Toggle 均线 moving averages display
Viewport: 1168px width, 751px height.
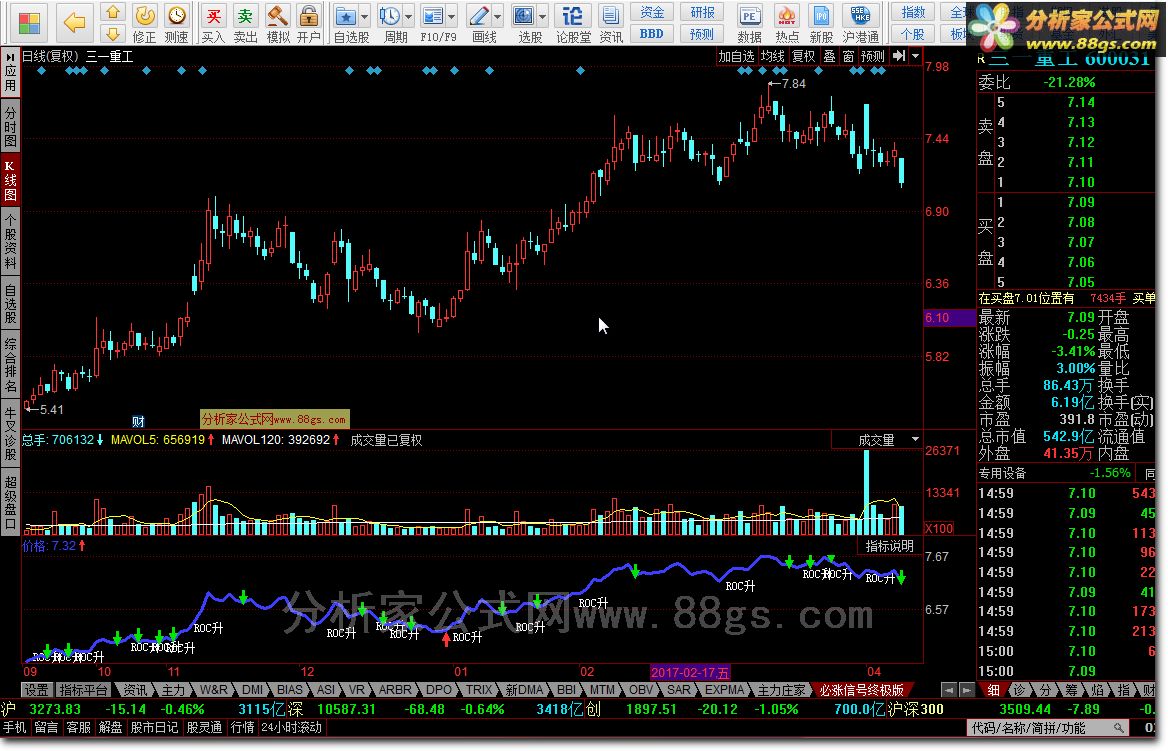(772, 56)
